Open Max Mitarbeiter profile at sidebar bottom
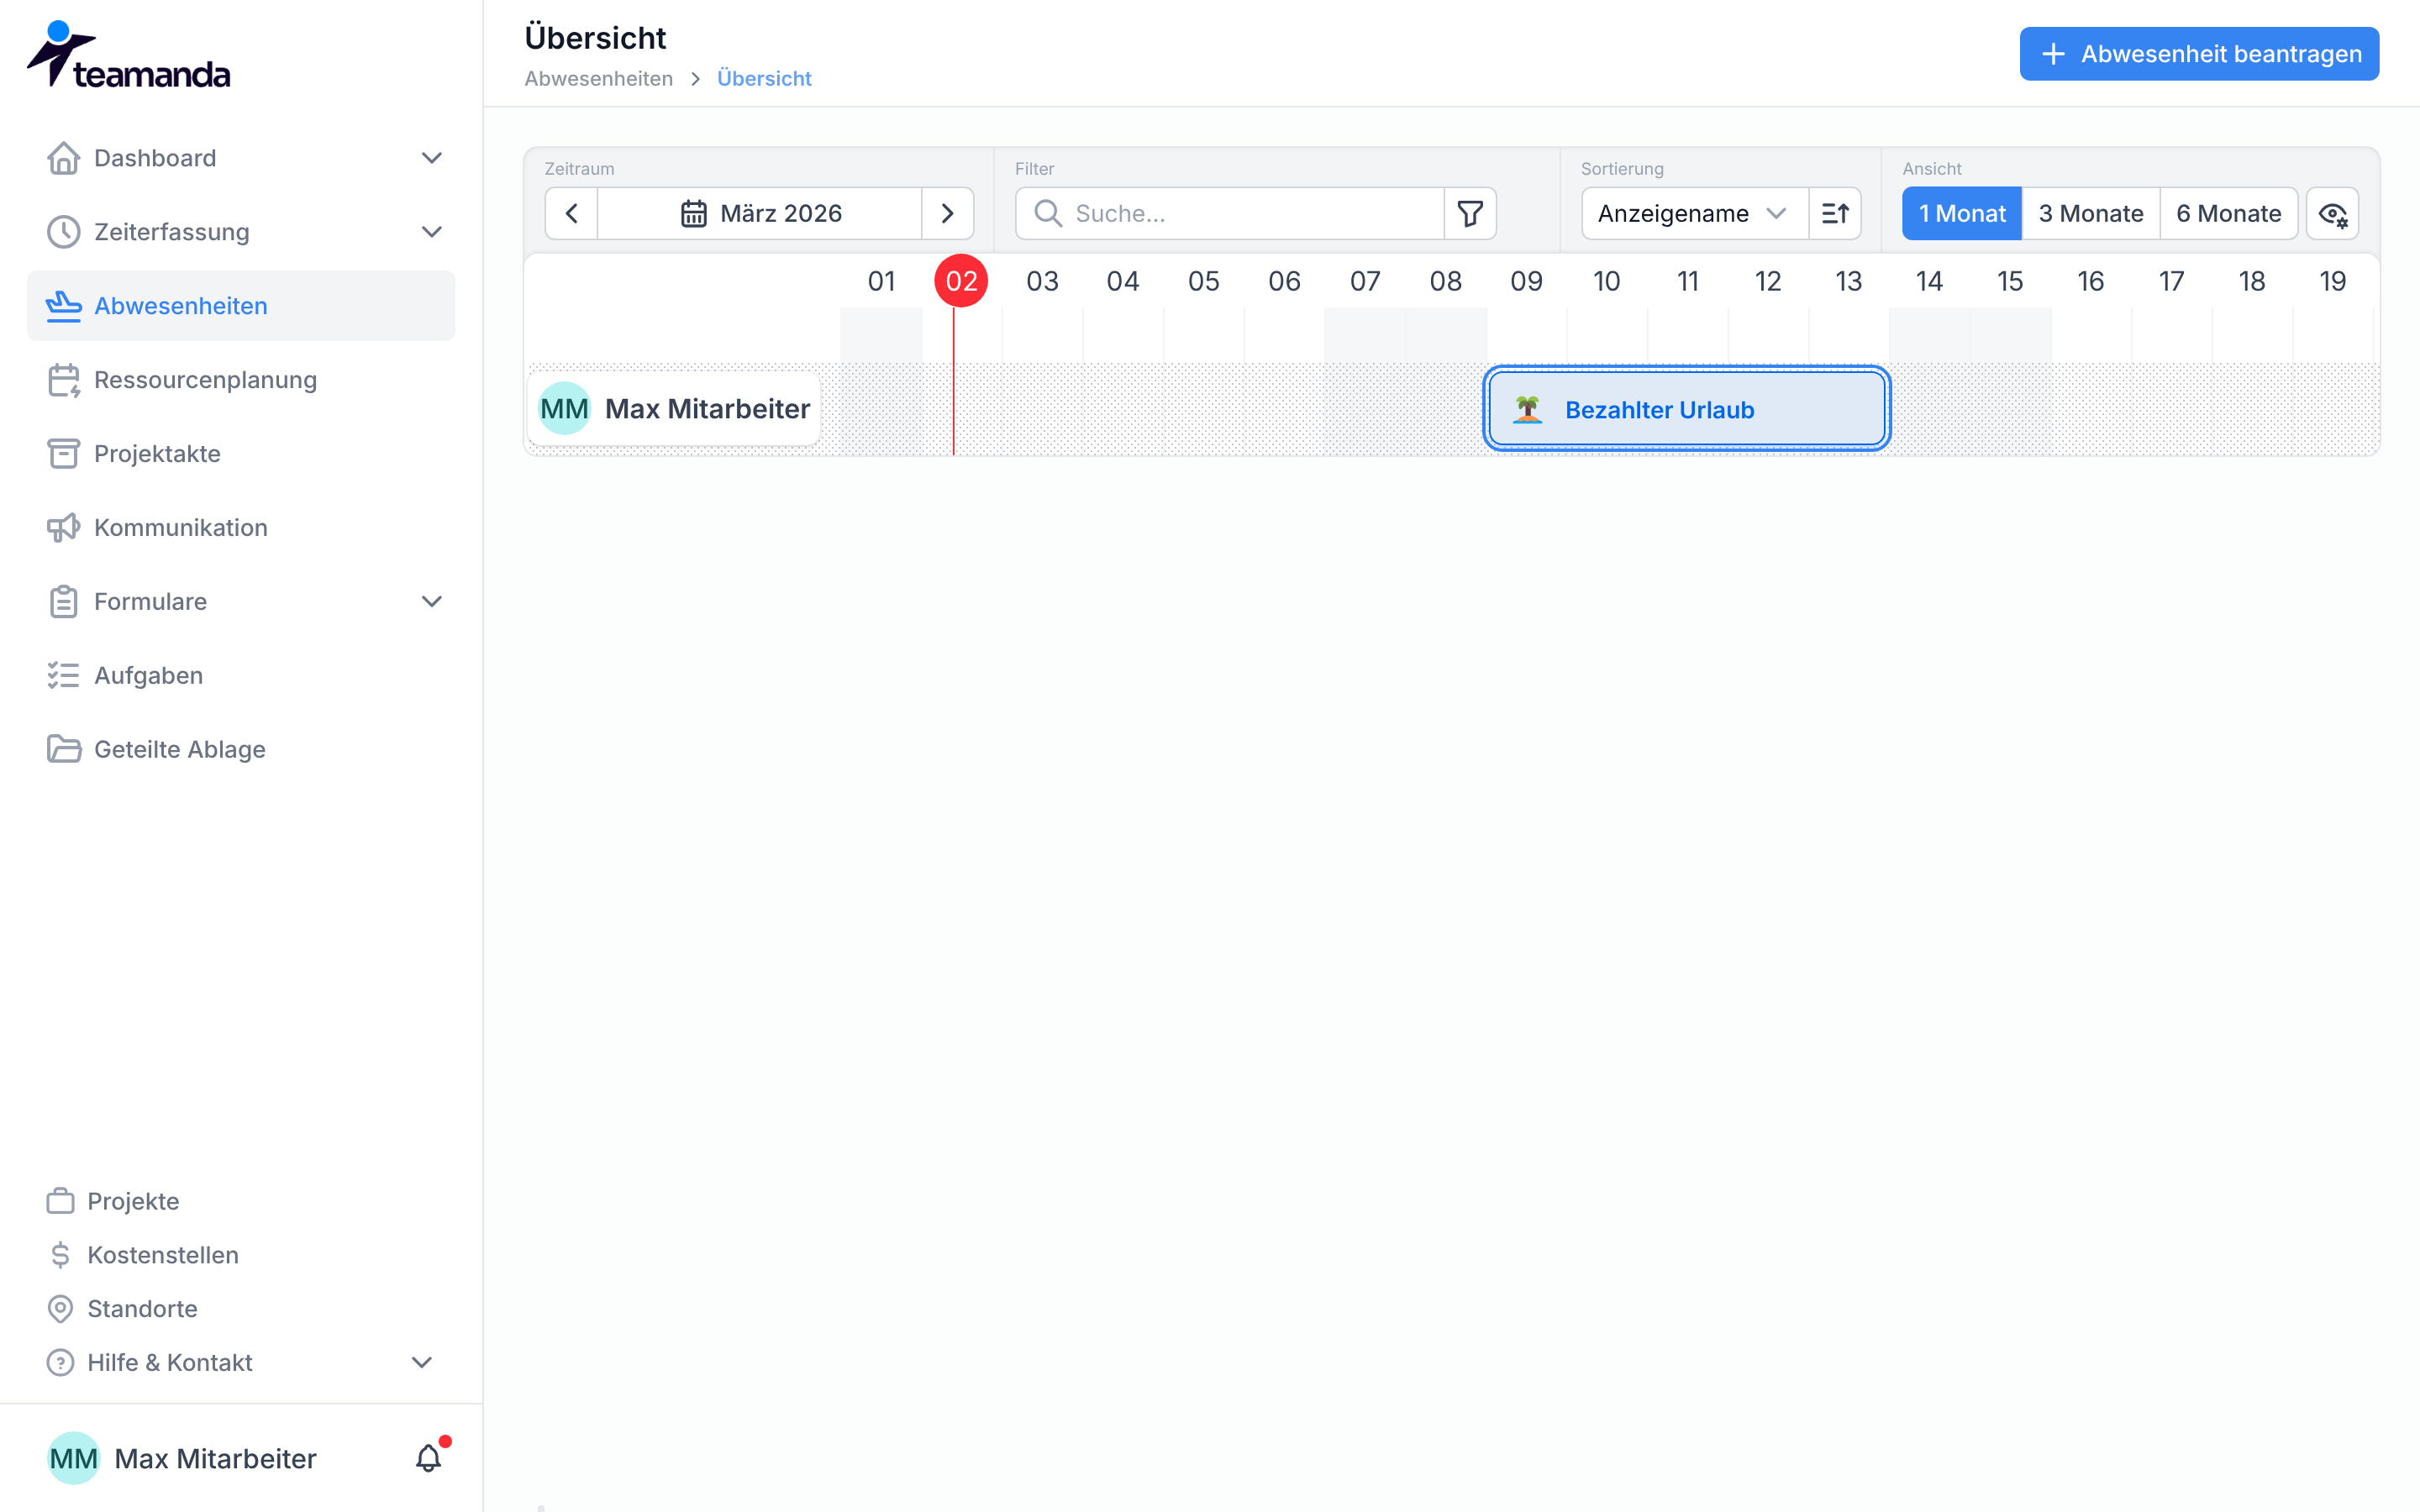The image size is (2420, 1512). 183,1458
